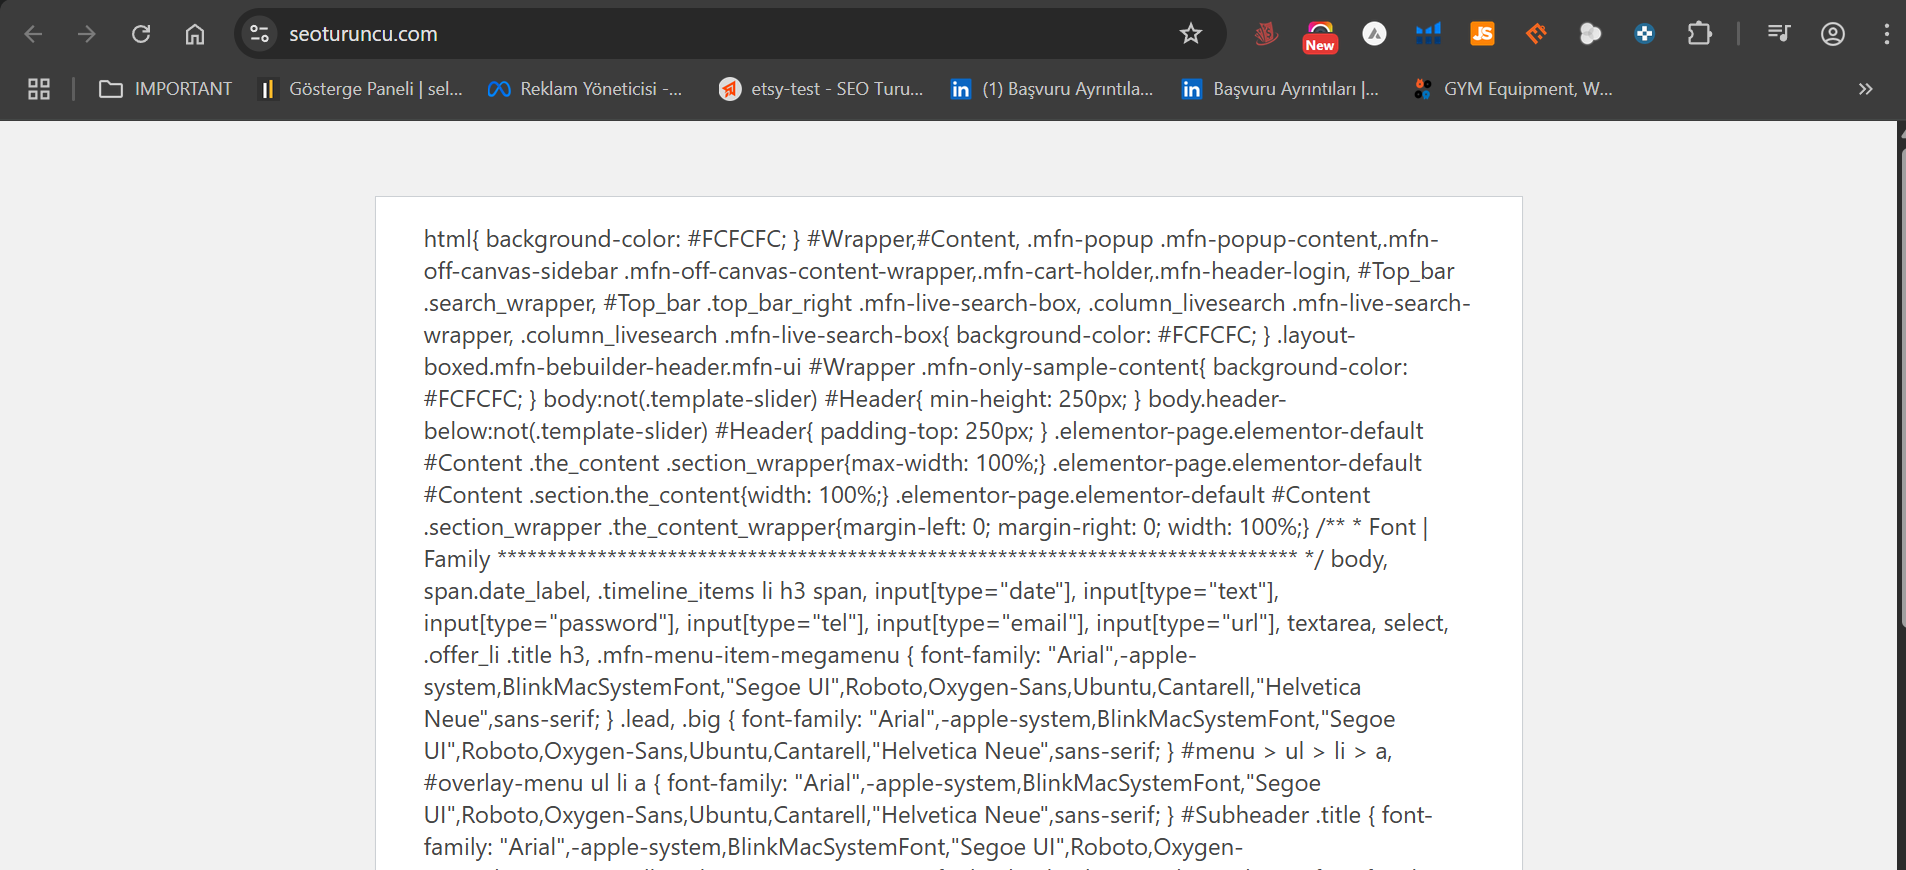This screenshot has height=870, width=1906.
Task: Open the gray cloud-shaped extension icon
Action: [1591, 34]
